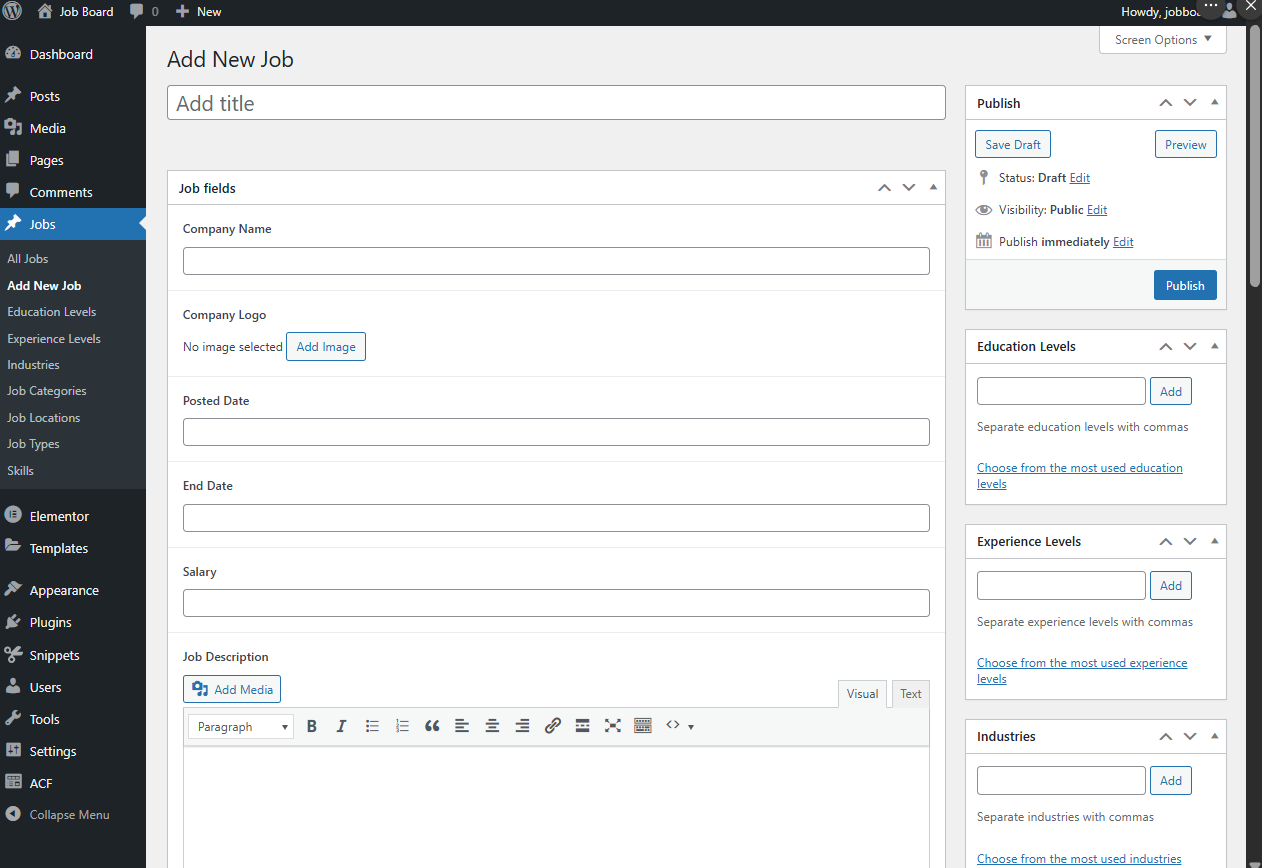Align text center in editor
1262x868 pixels.
point(492,726)
